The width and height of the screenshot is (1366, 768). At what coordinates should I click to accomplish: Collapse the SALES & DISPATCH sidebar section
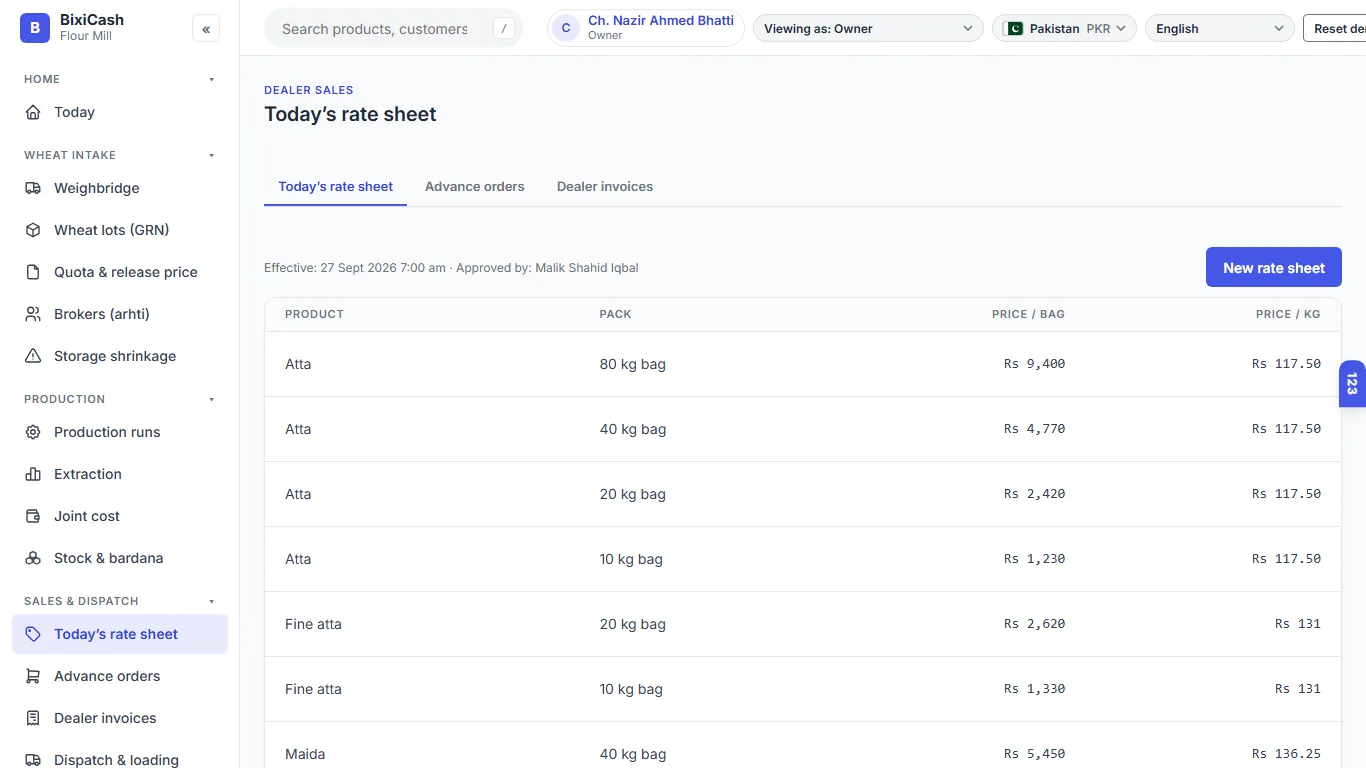point(211,601)
